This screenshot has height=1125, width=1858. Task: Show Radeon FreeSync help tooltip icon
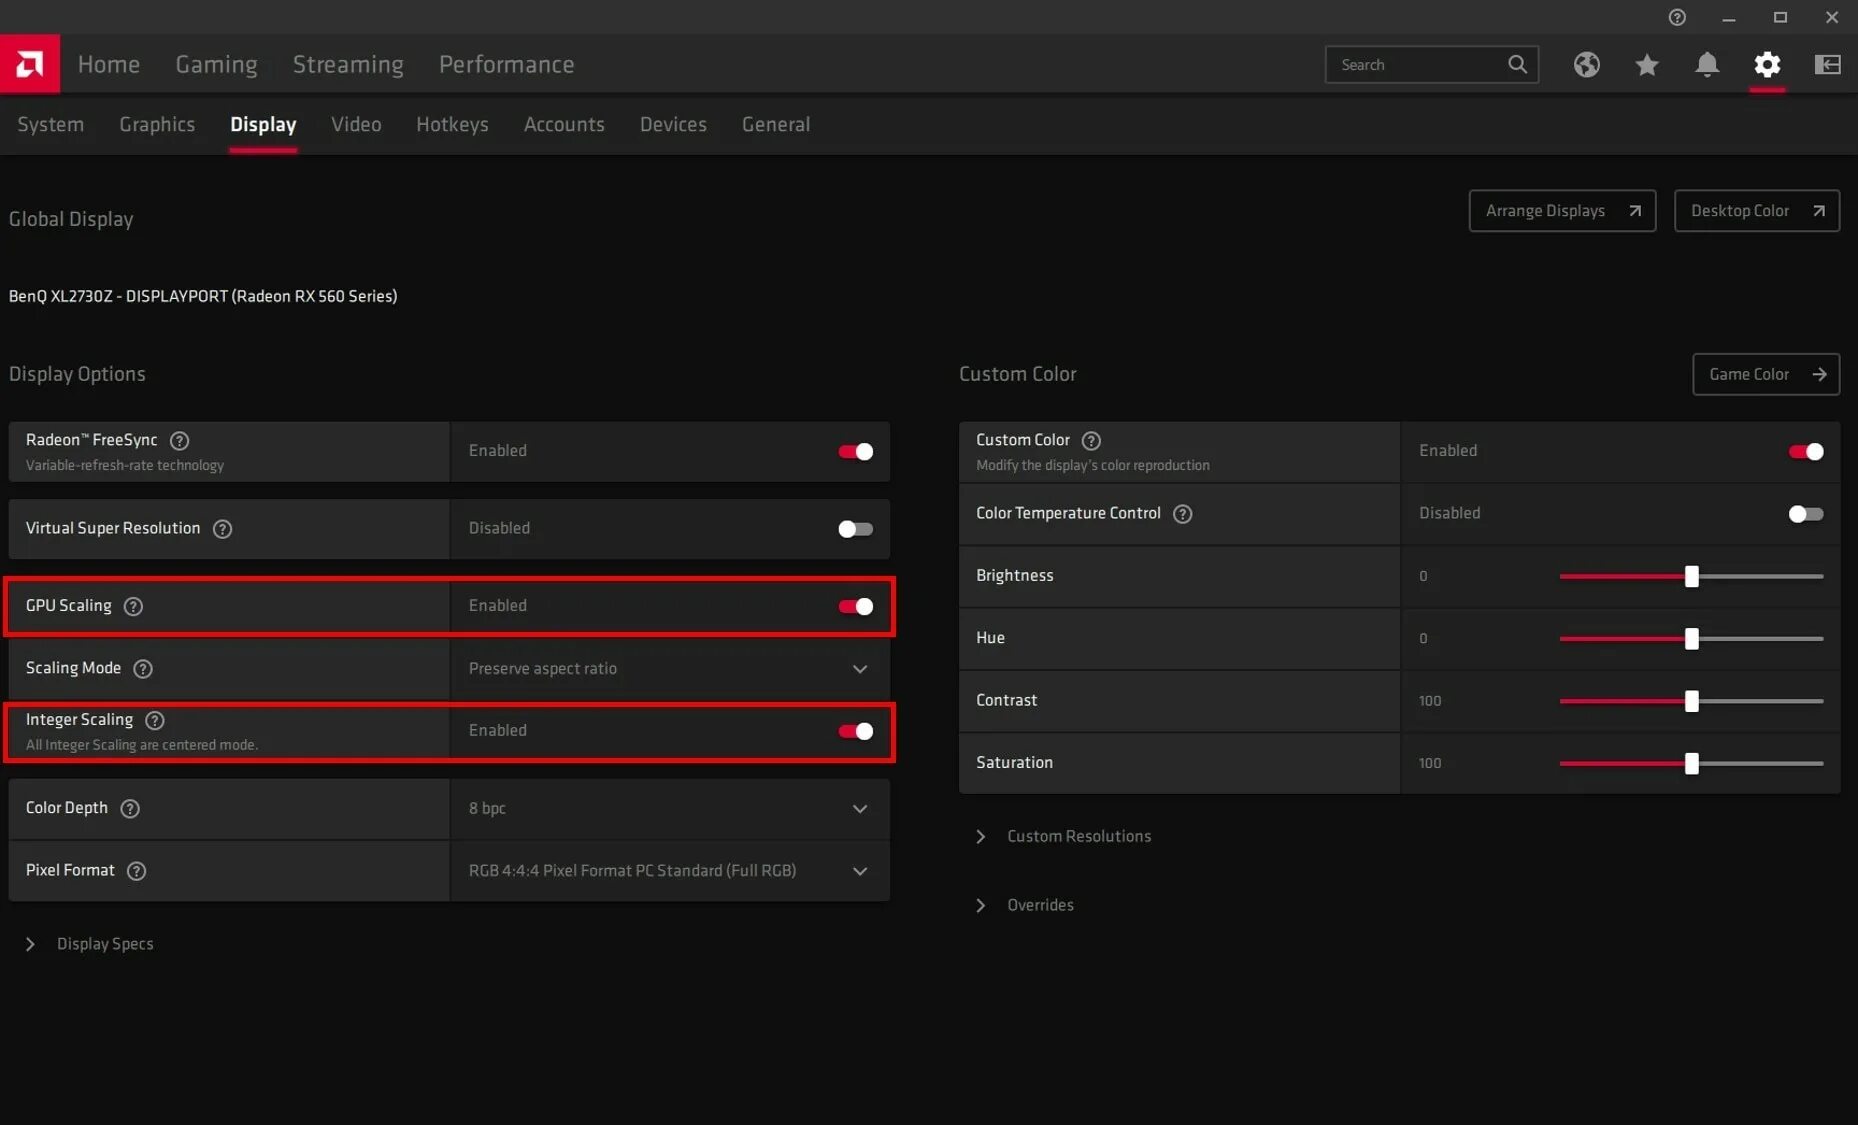180,441
